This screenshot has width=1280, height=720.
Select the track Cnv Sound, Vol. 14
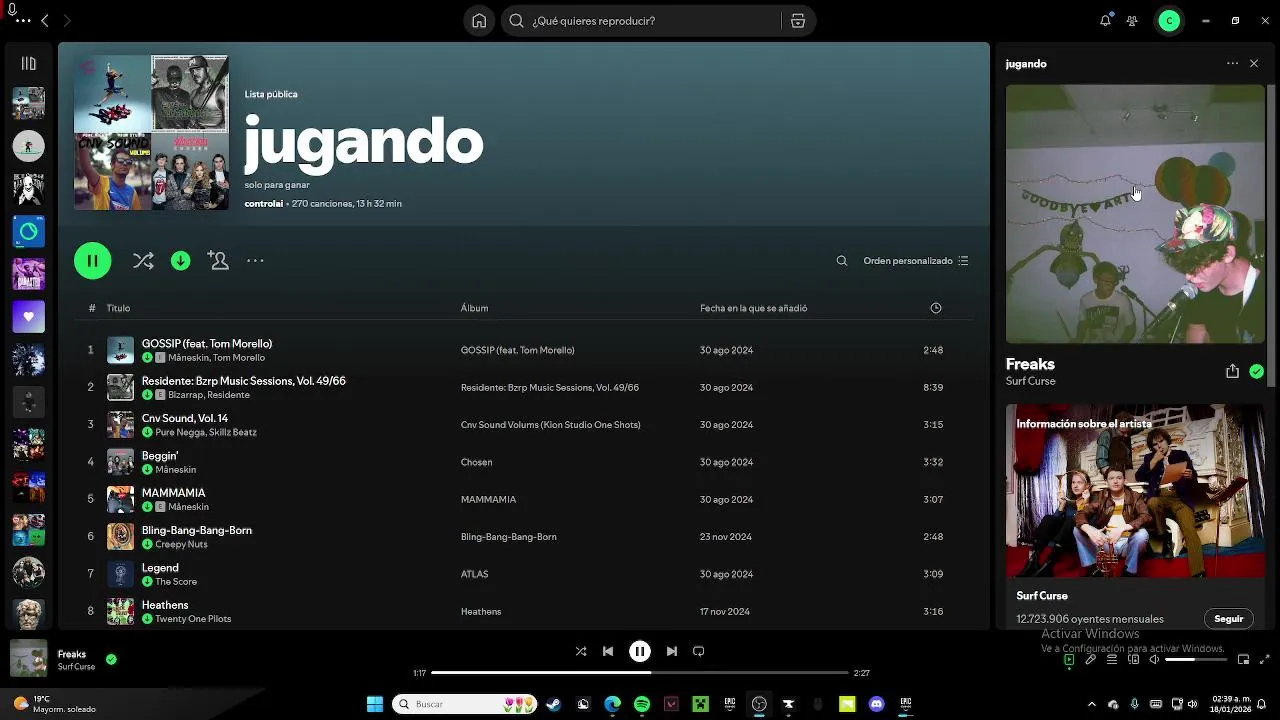point(185,418)
